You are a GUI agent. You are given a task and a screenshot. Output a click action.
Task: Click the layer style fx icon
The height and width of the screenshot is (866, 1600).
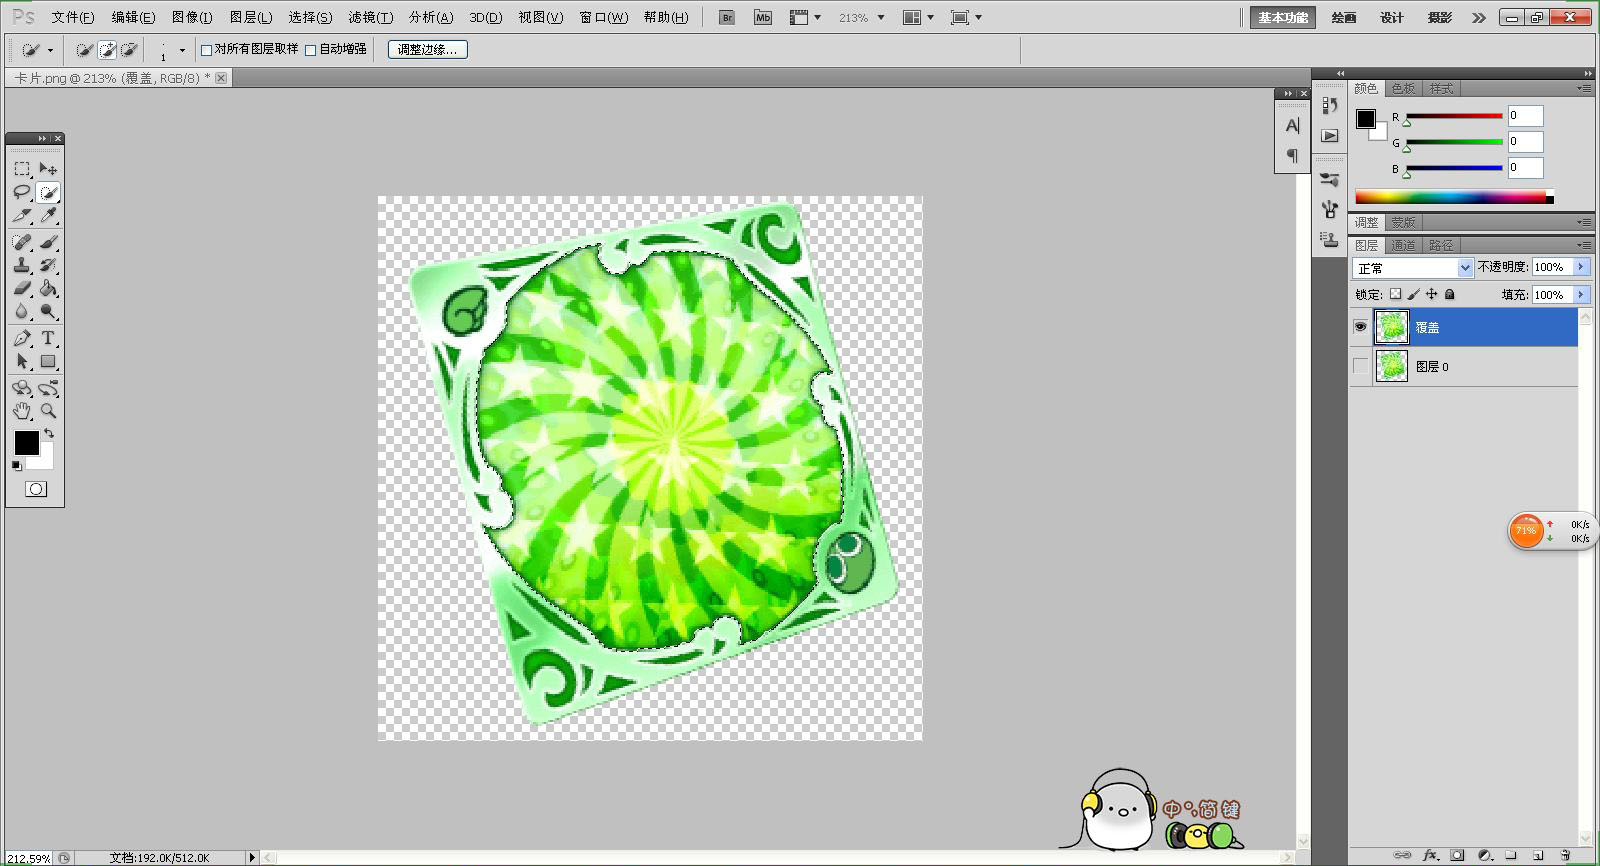click(1430, 856)
